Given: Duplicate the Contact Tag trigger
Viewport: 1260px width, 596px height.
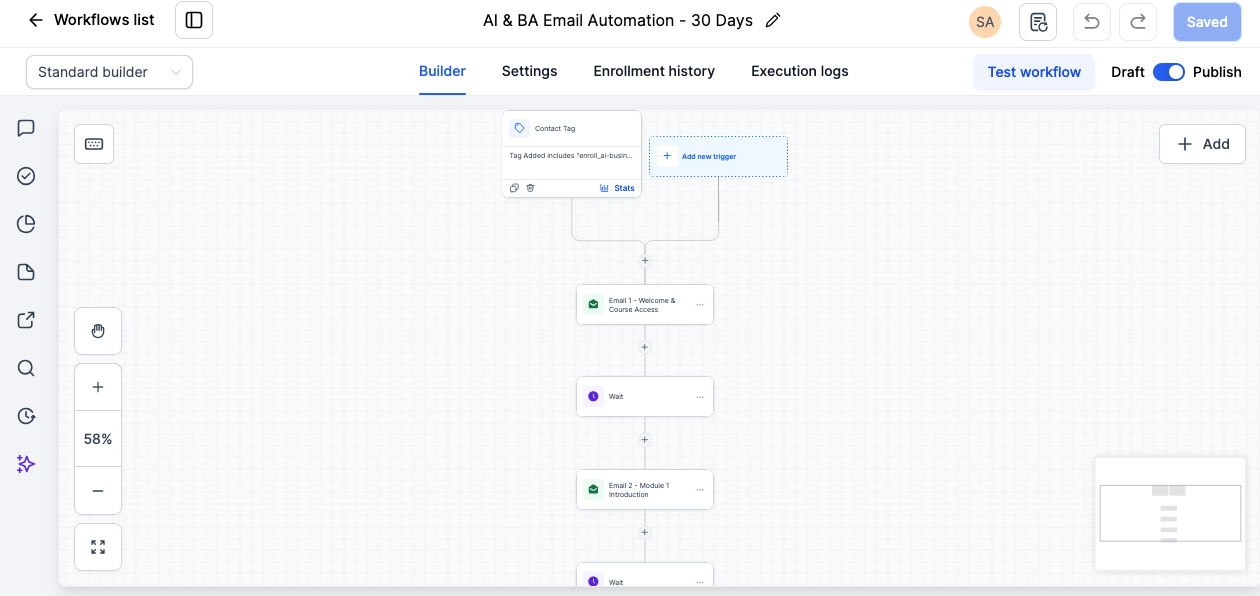Looking at the screenshot, I should point(514,188).
